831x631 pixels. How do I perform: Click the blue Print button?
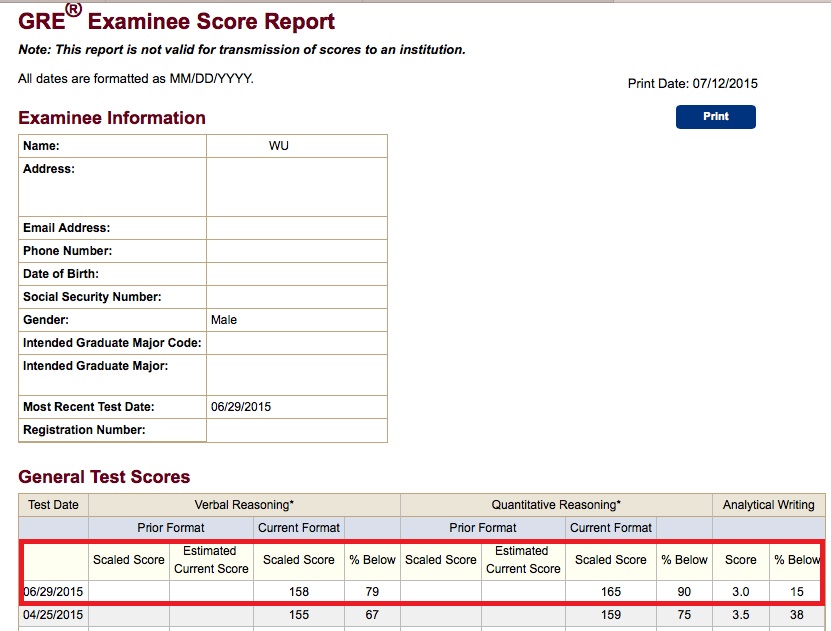tap(715, 117)
